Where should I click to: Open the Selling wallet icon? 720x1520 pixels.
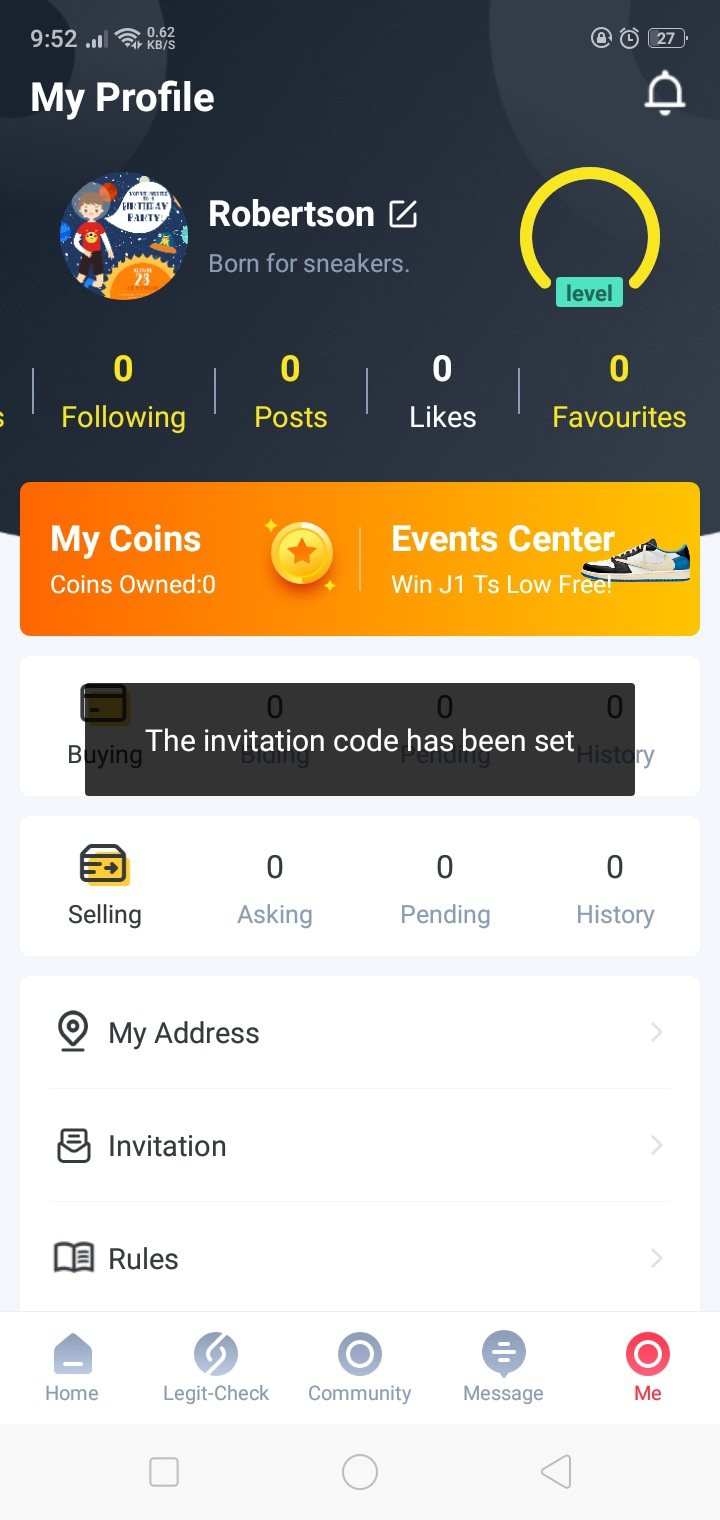(x=104, y=864)
